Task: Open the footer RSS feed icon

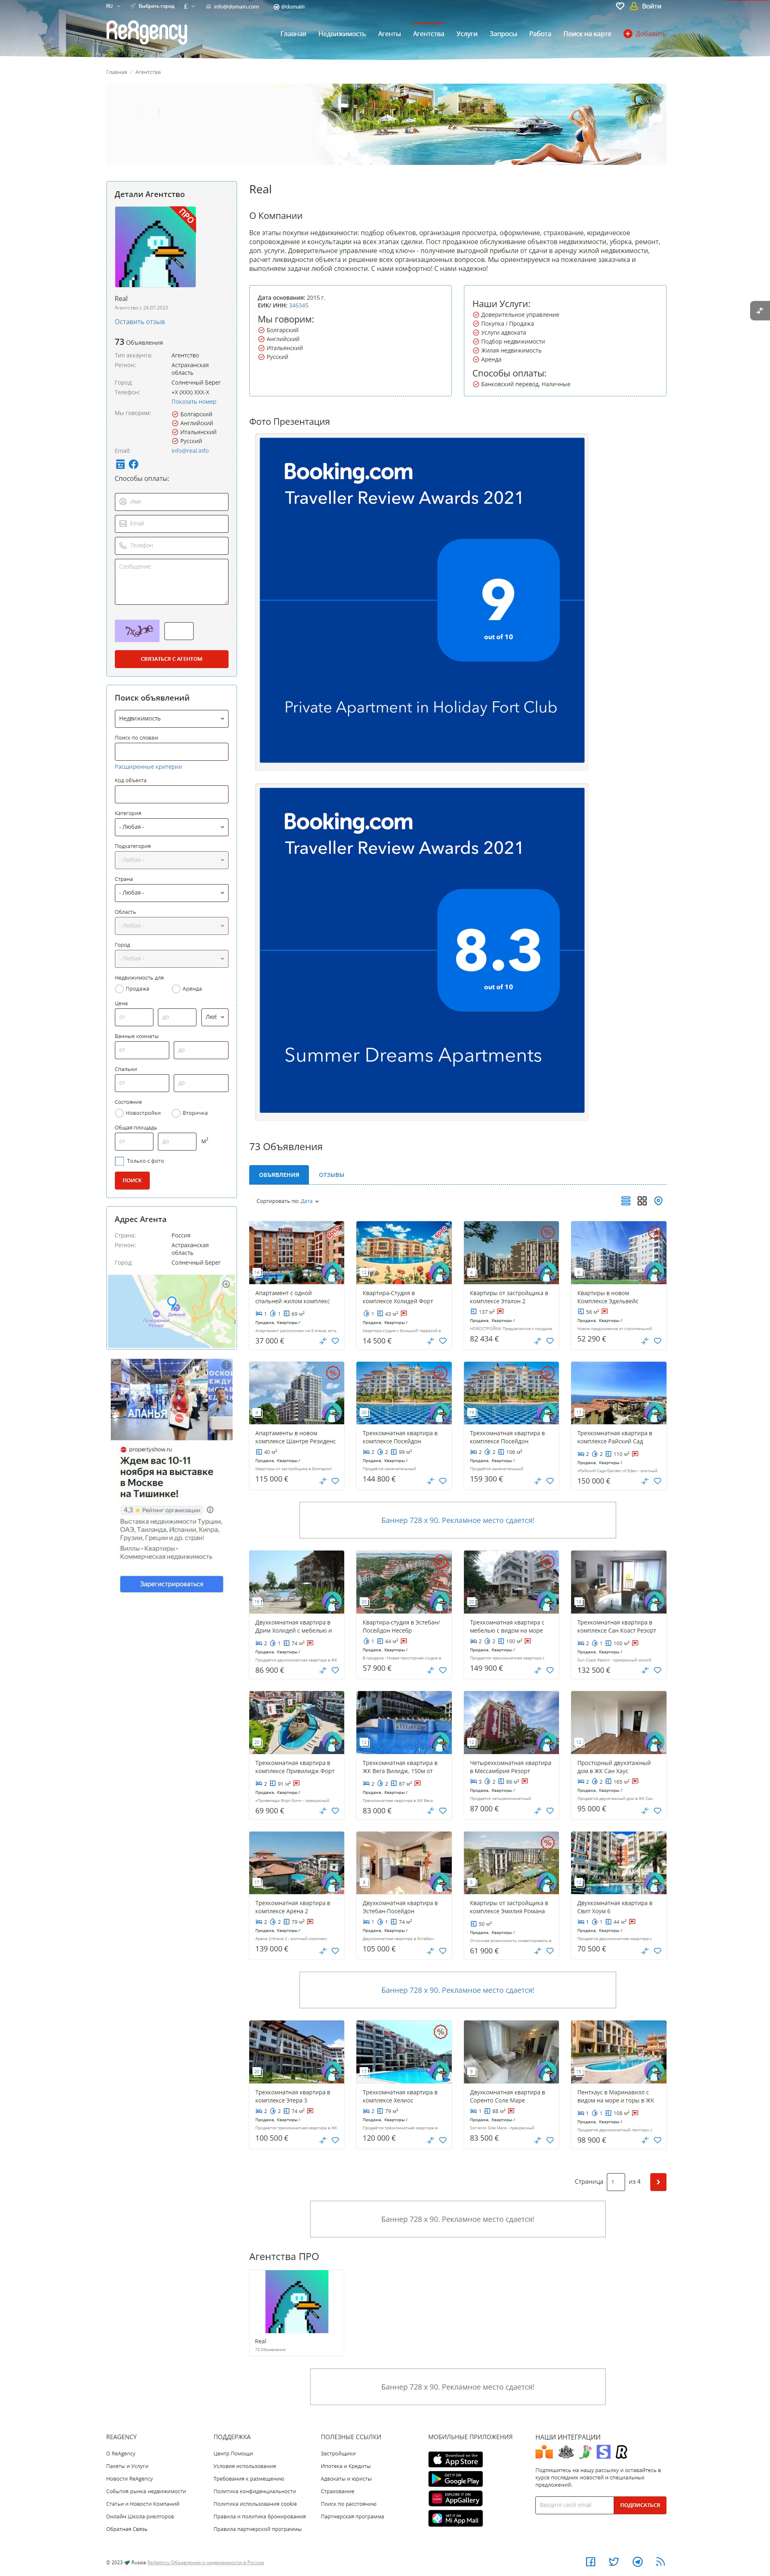Action: click(x=660, y=2562)
